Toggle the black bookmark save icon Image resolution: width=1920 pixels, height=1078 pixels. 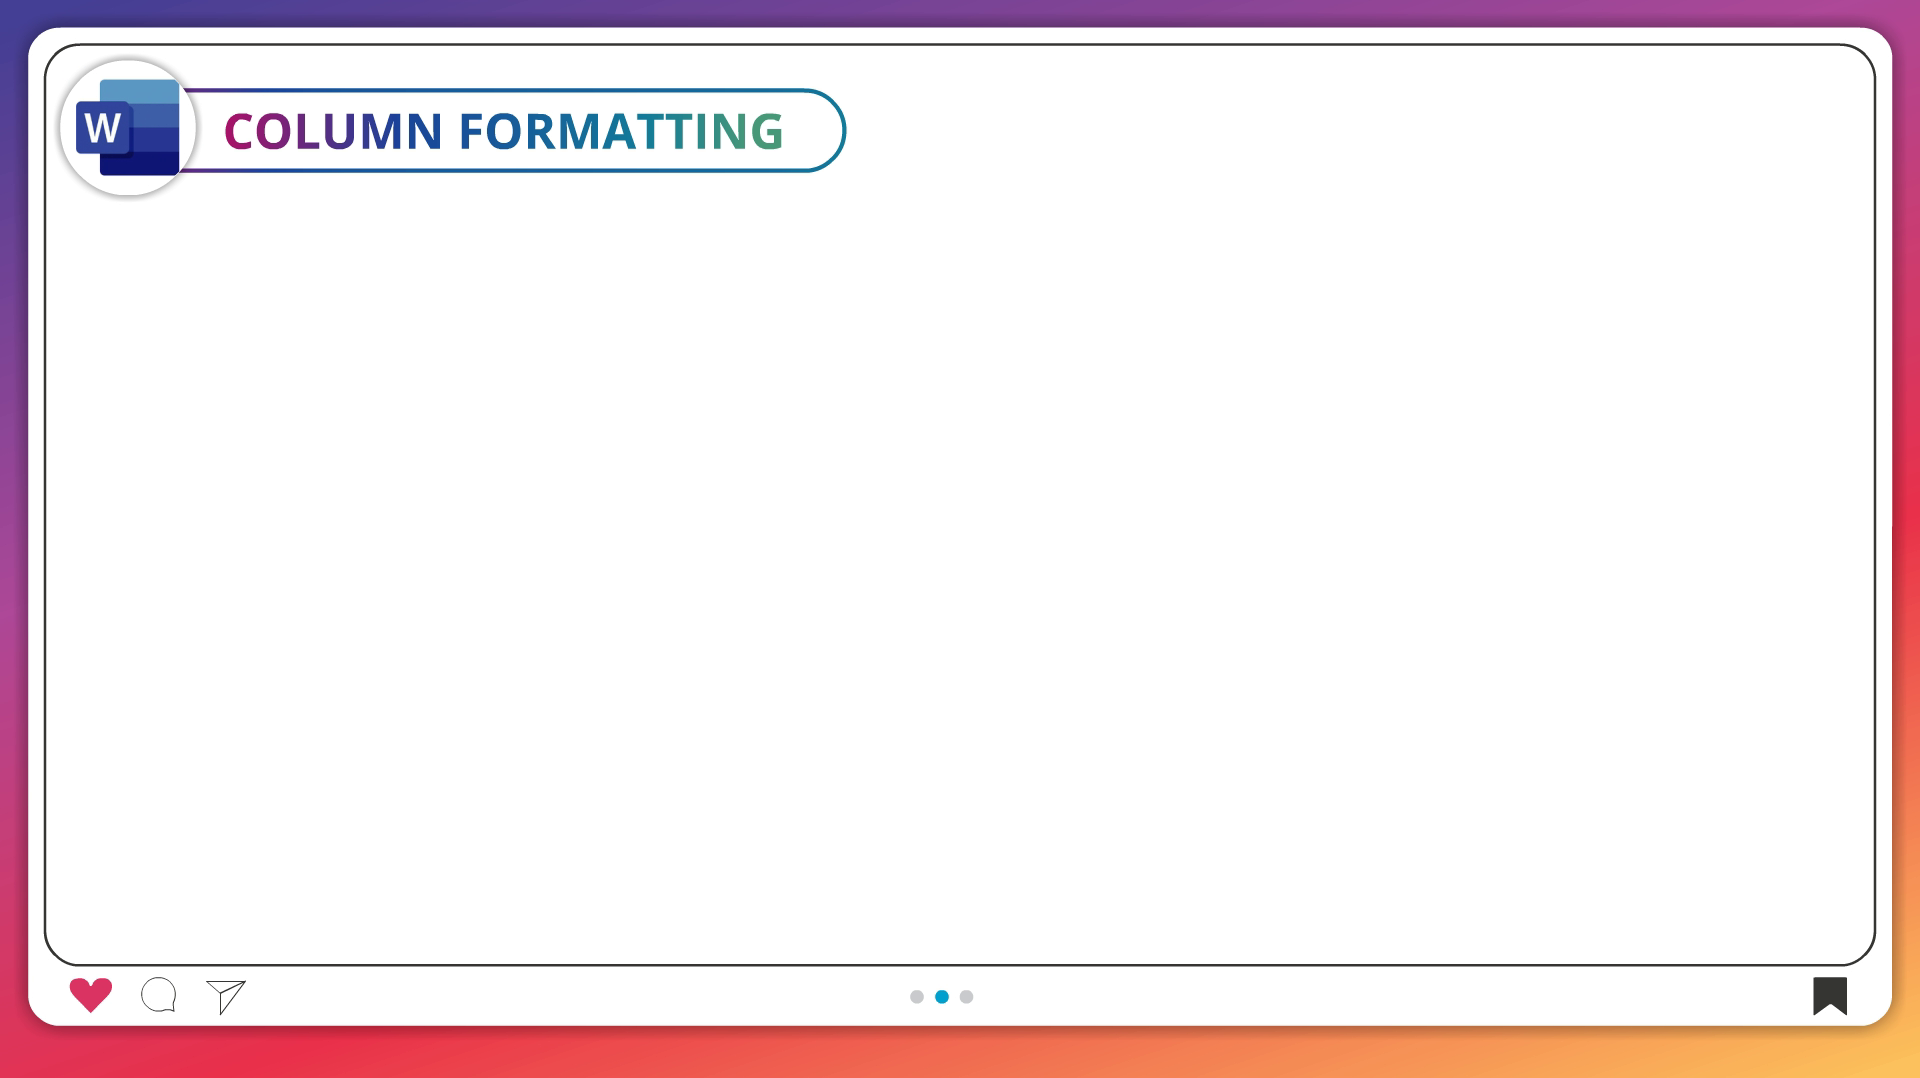click(1829, 996)
